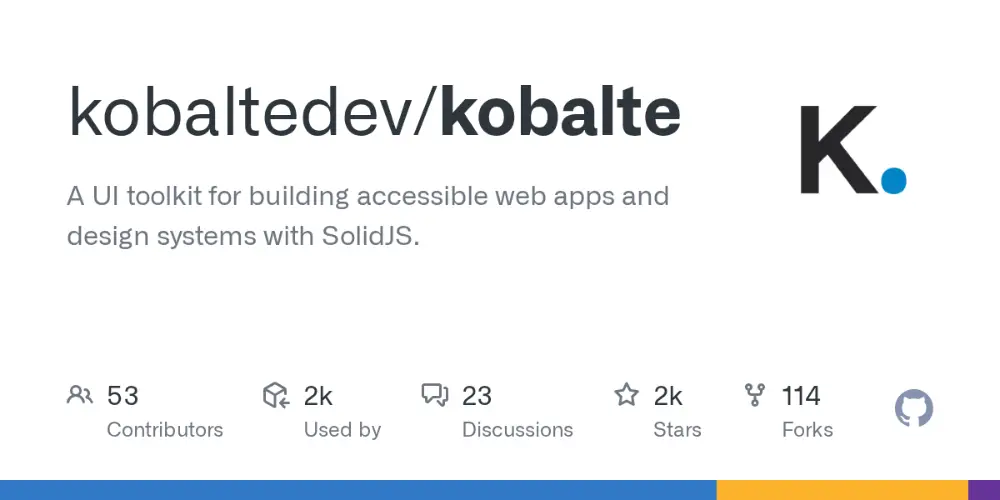Click the blue dot in Kobalte logo
Image resolution: width=1000 pixels, height=500 pixels.
pos(893,180)
